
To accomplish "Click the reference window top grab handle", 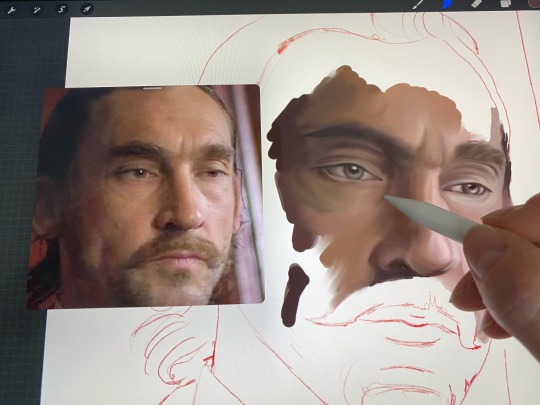I will point(152,89).
